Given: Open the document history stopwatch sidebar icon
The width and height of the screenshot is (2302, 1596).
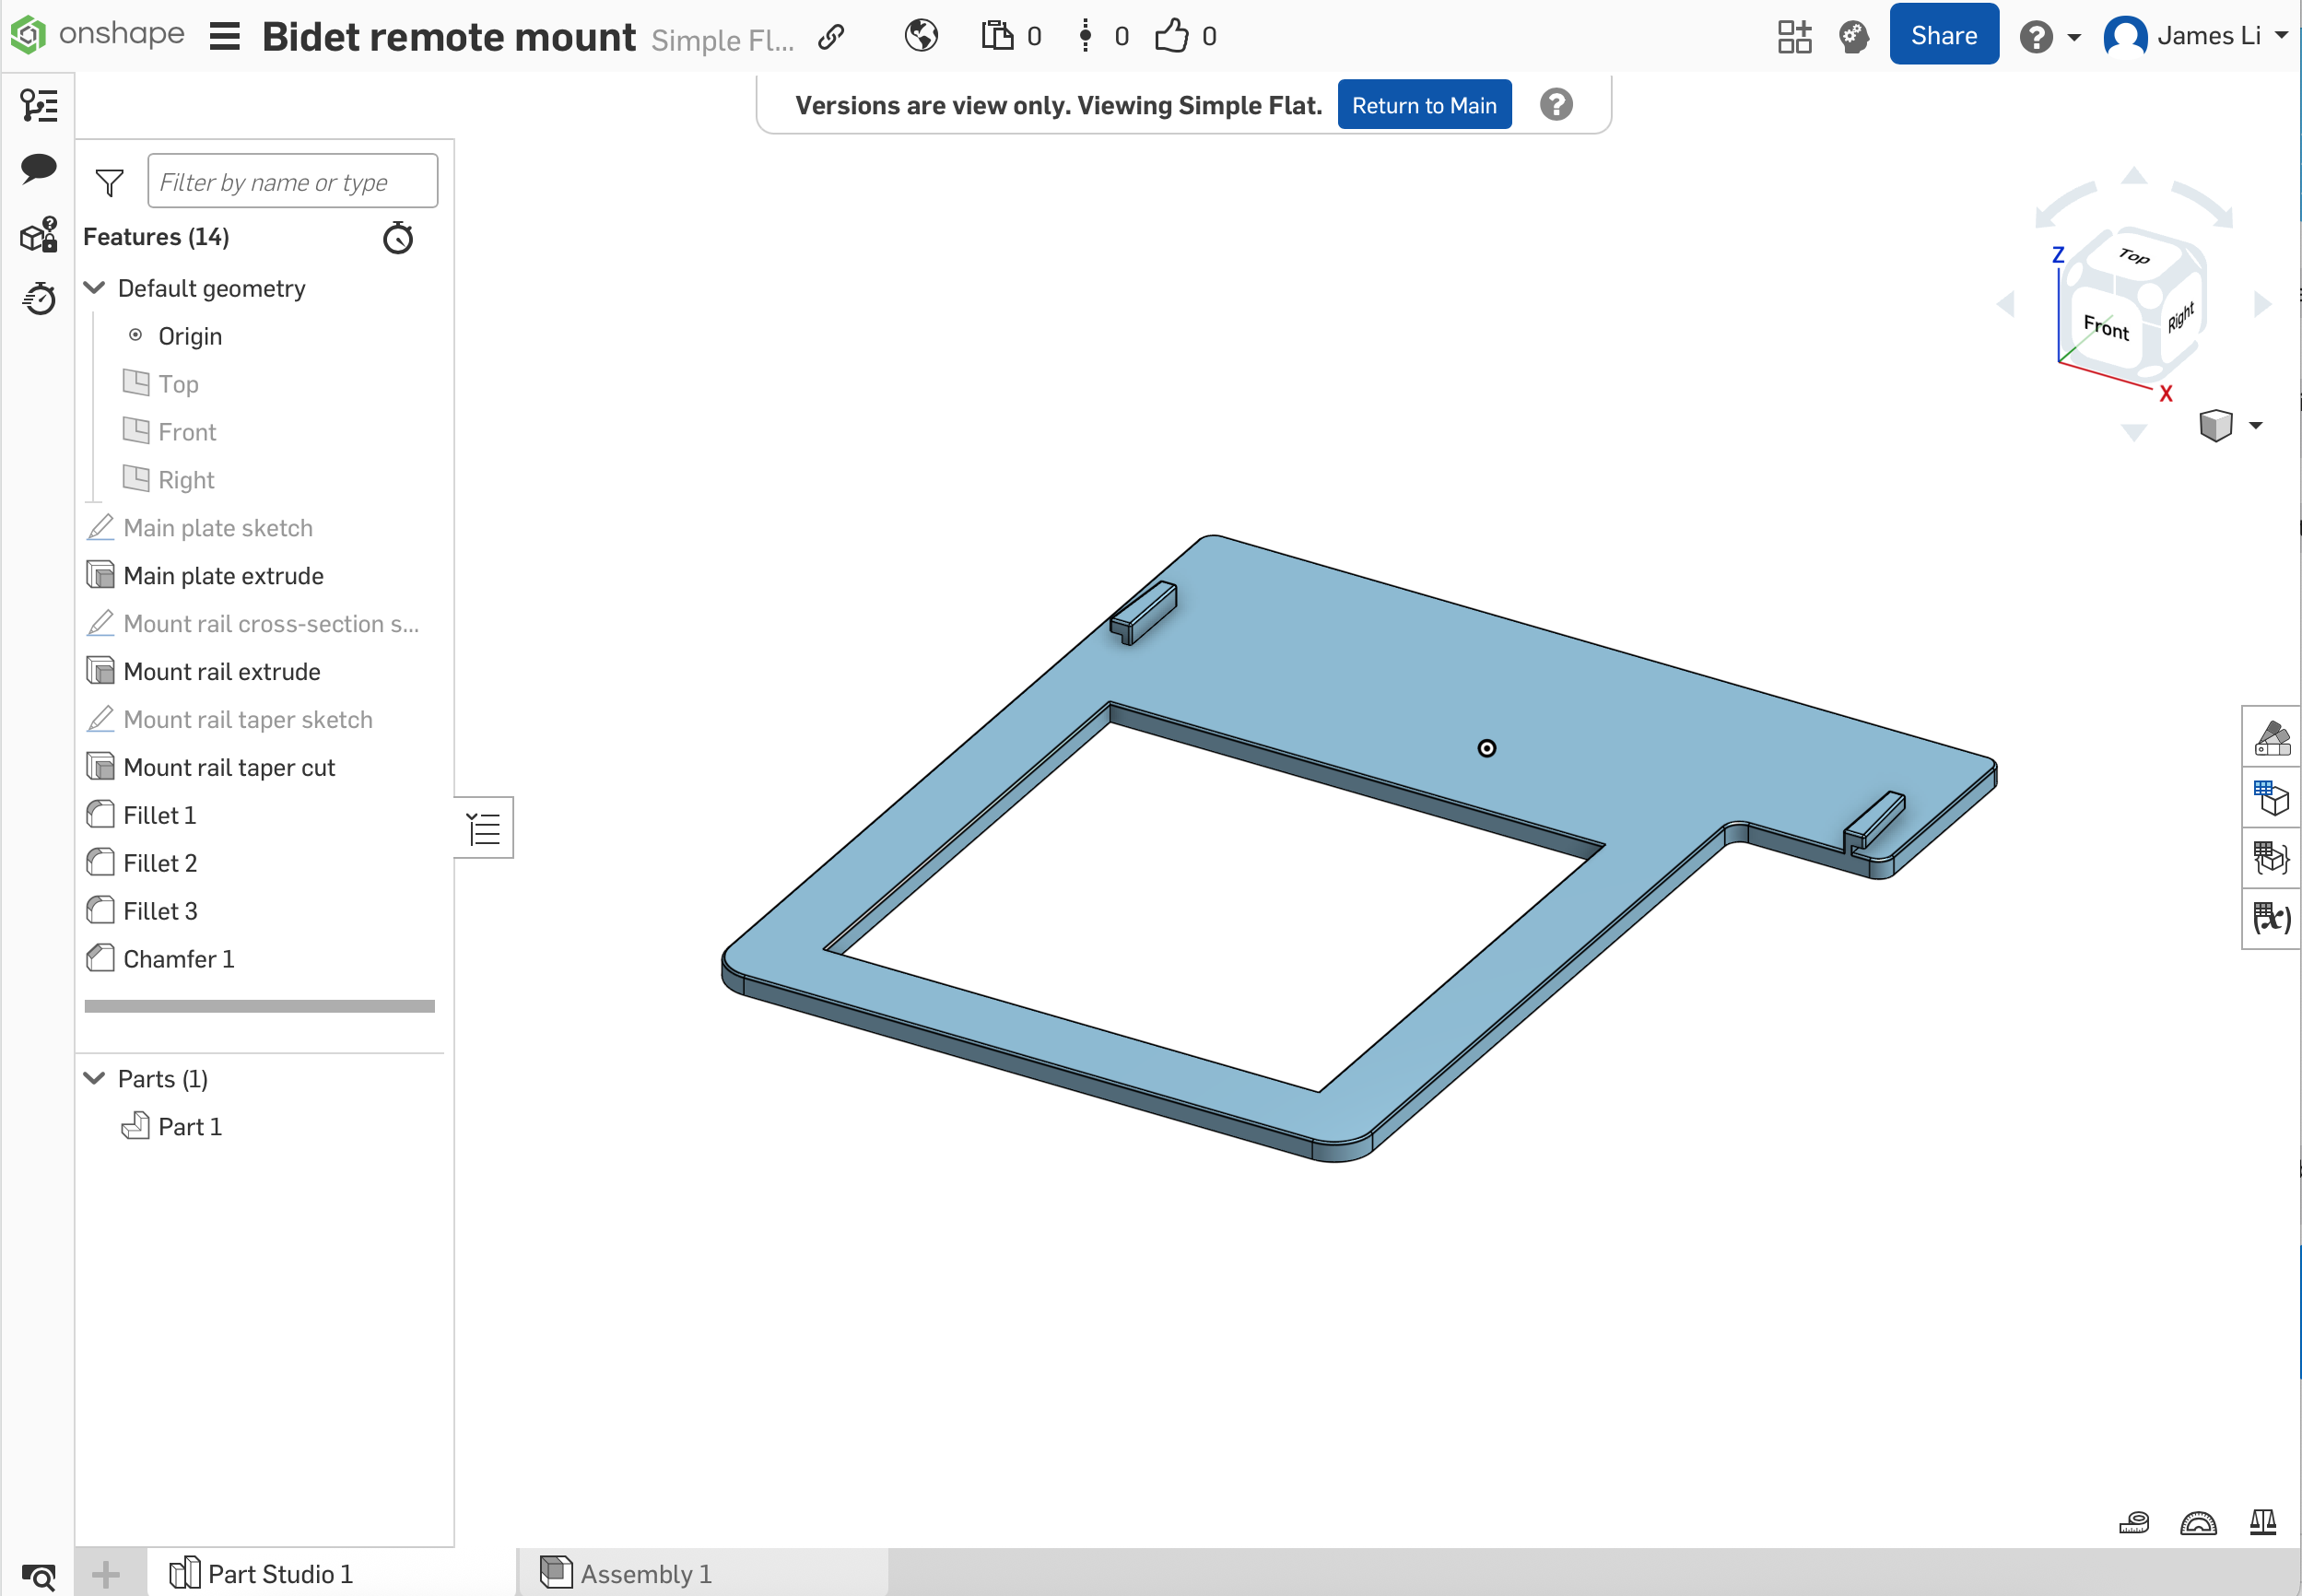Looking at the screenshot, I should point(39,297).
